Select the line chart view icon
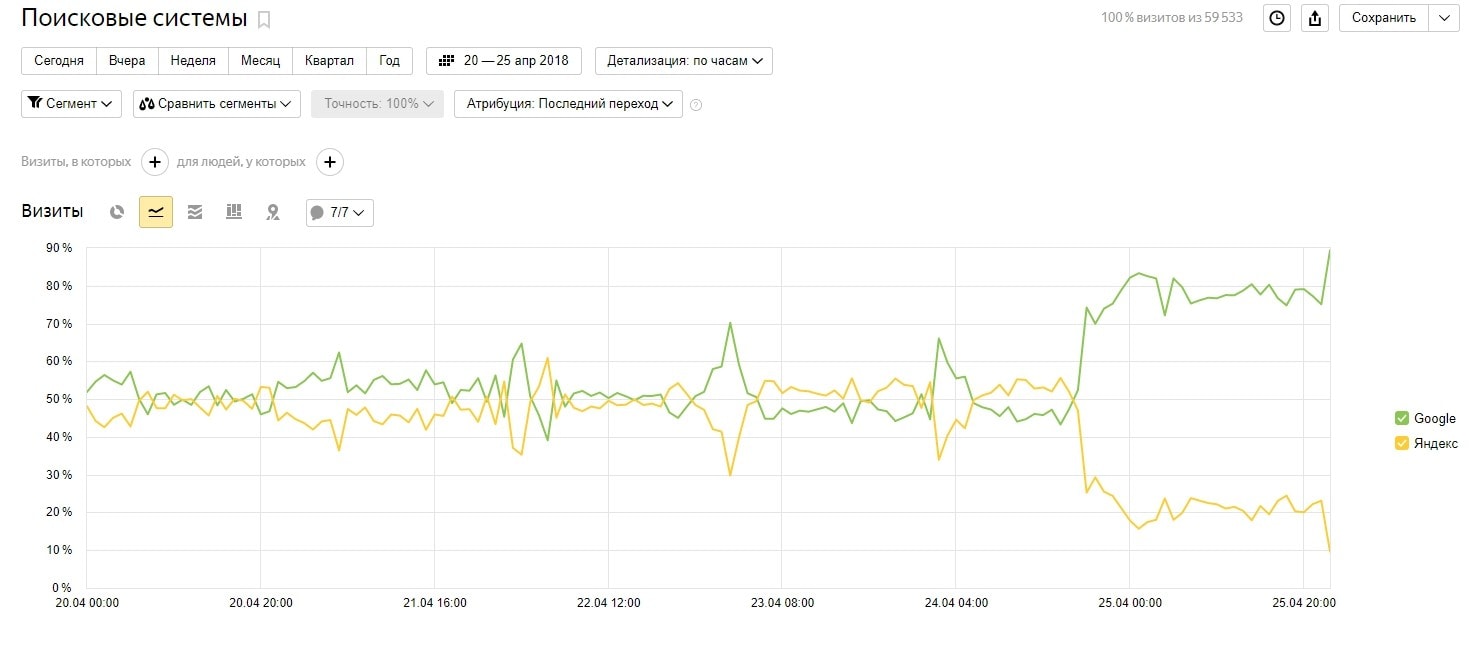The image size is (1469, 659). [156, 212]
